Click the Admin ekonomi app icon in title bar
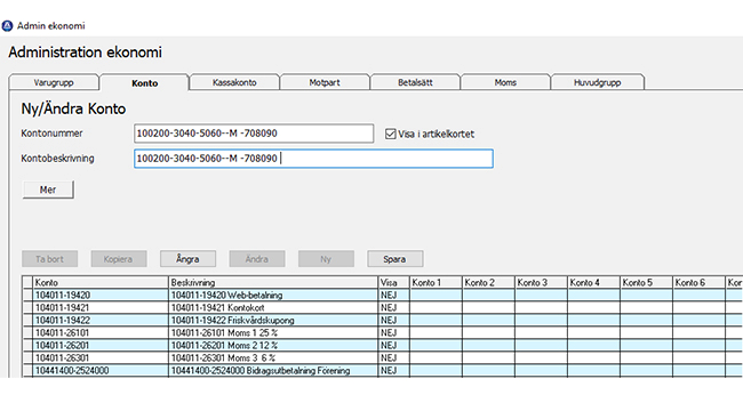This screenshot has width=743, height=395. [x=7, y=26]
